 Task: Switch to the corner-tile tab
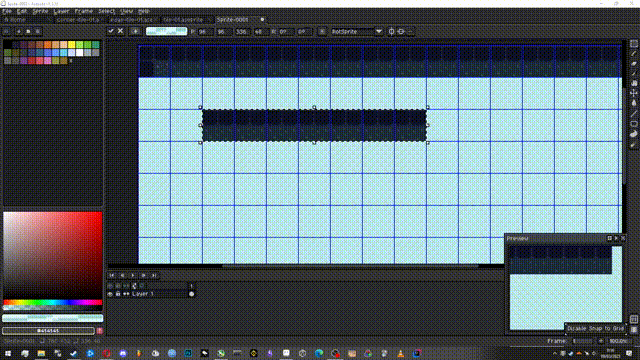[80, 20]
